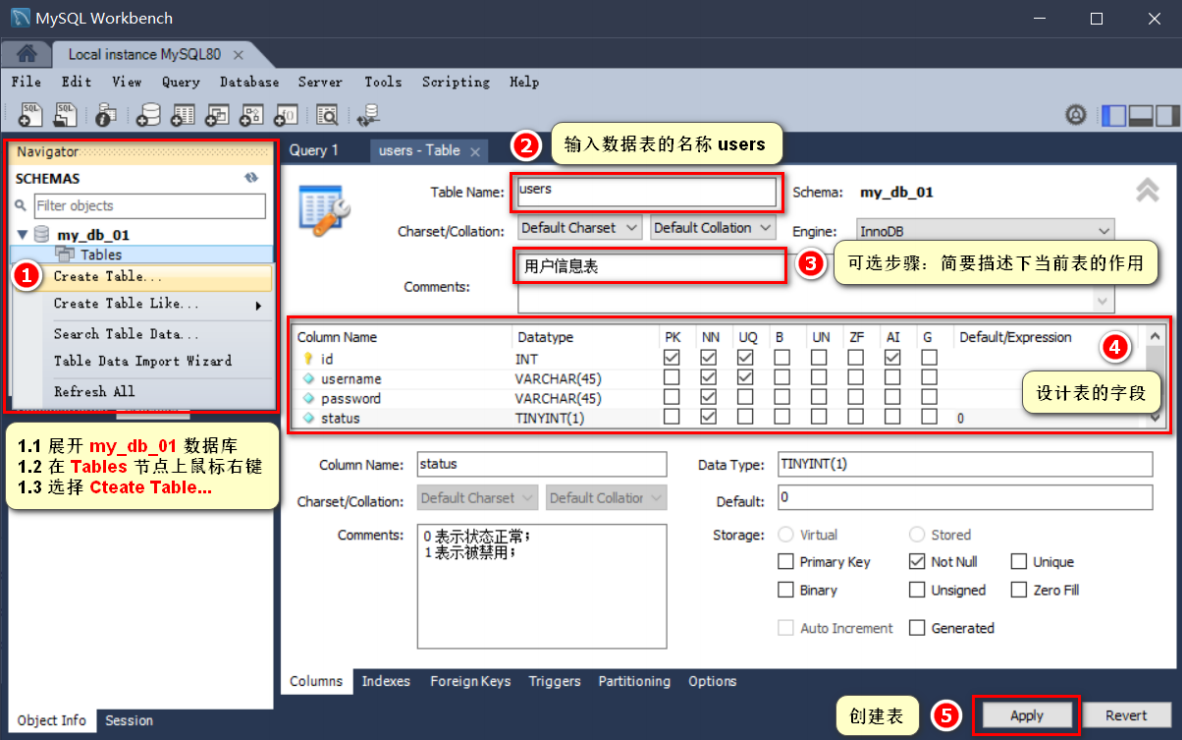
Task: Uncheck Not Null checkbox in column details
Action: click(x=917, y=561)
